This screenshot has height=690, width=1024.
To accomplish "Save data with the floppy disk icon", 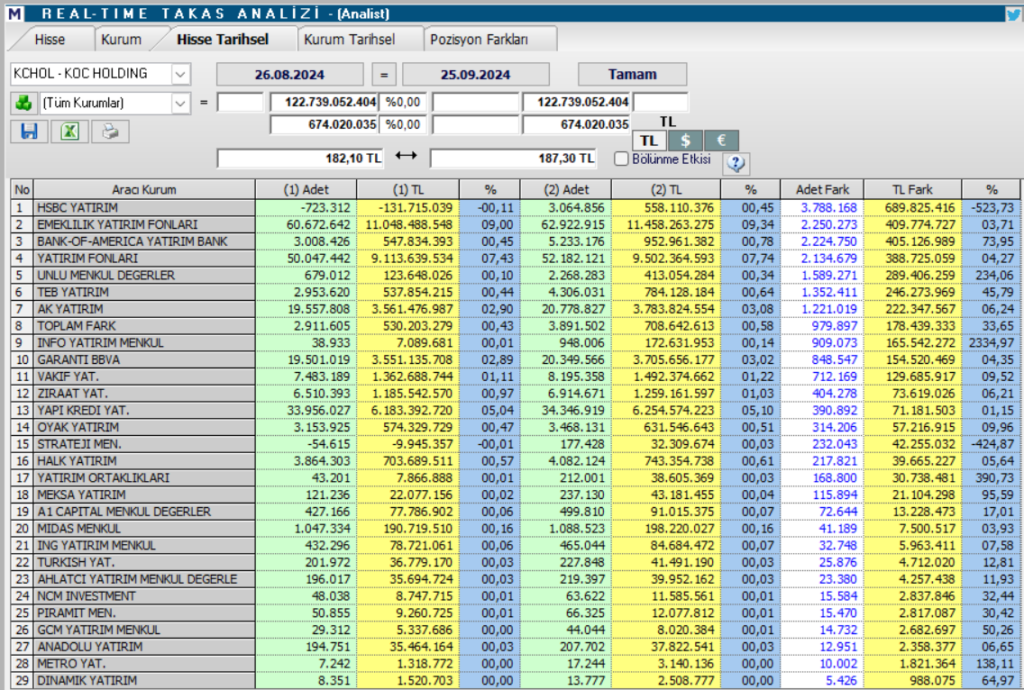I will (29, 131).
